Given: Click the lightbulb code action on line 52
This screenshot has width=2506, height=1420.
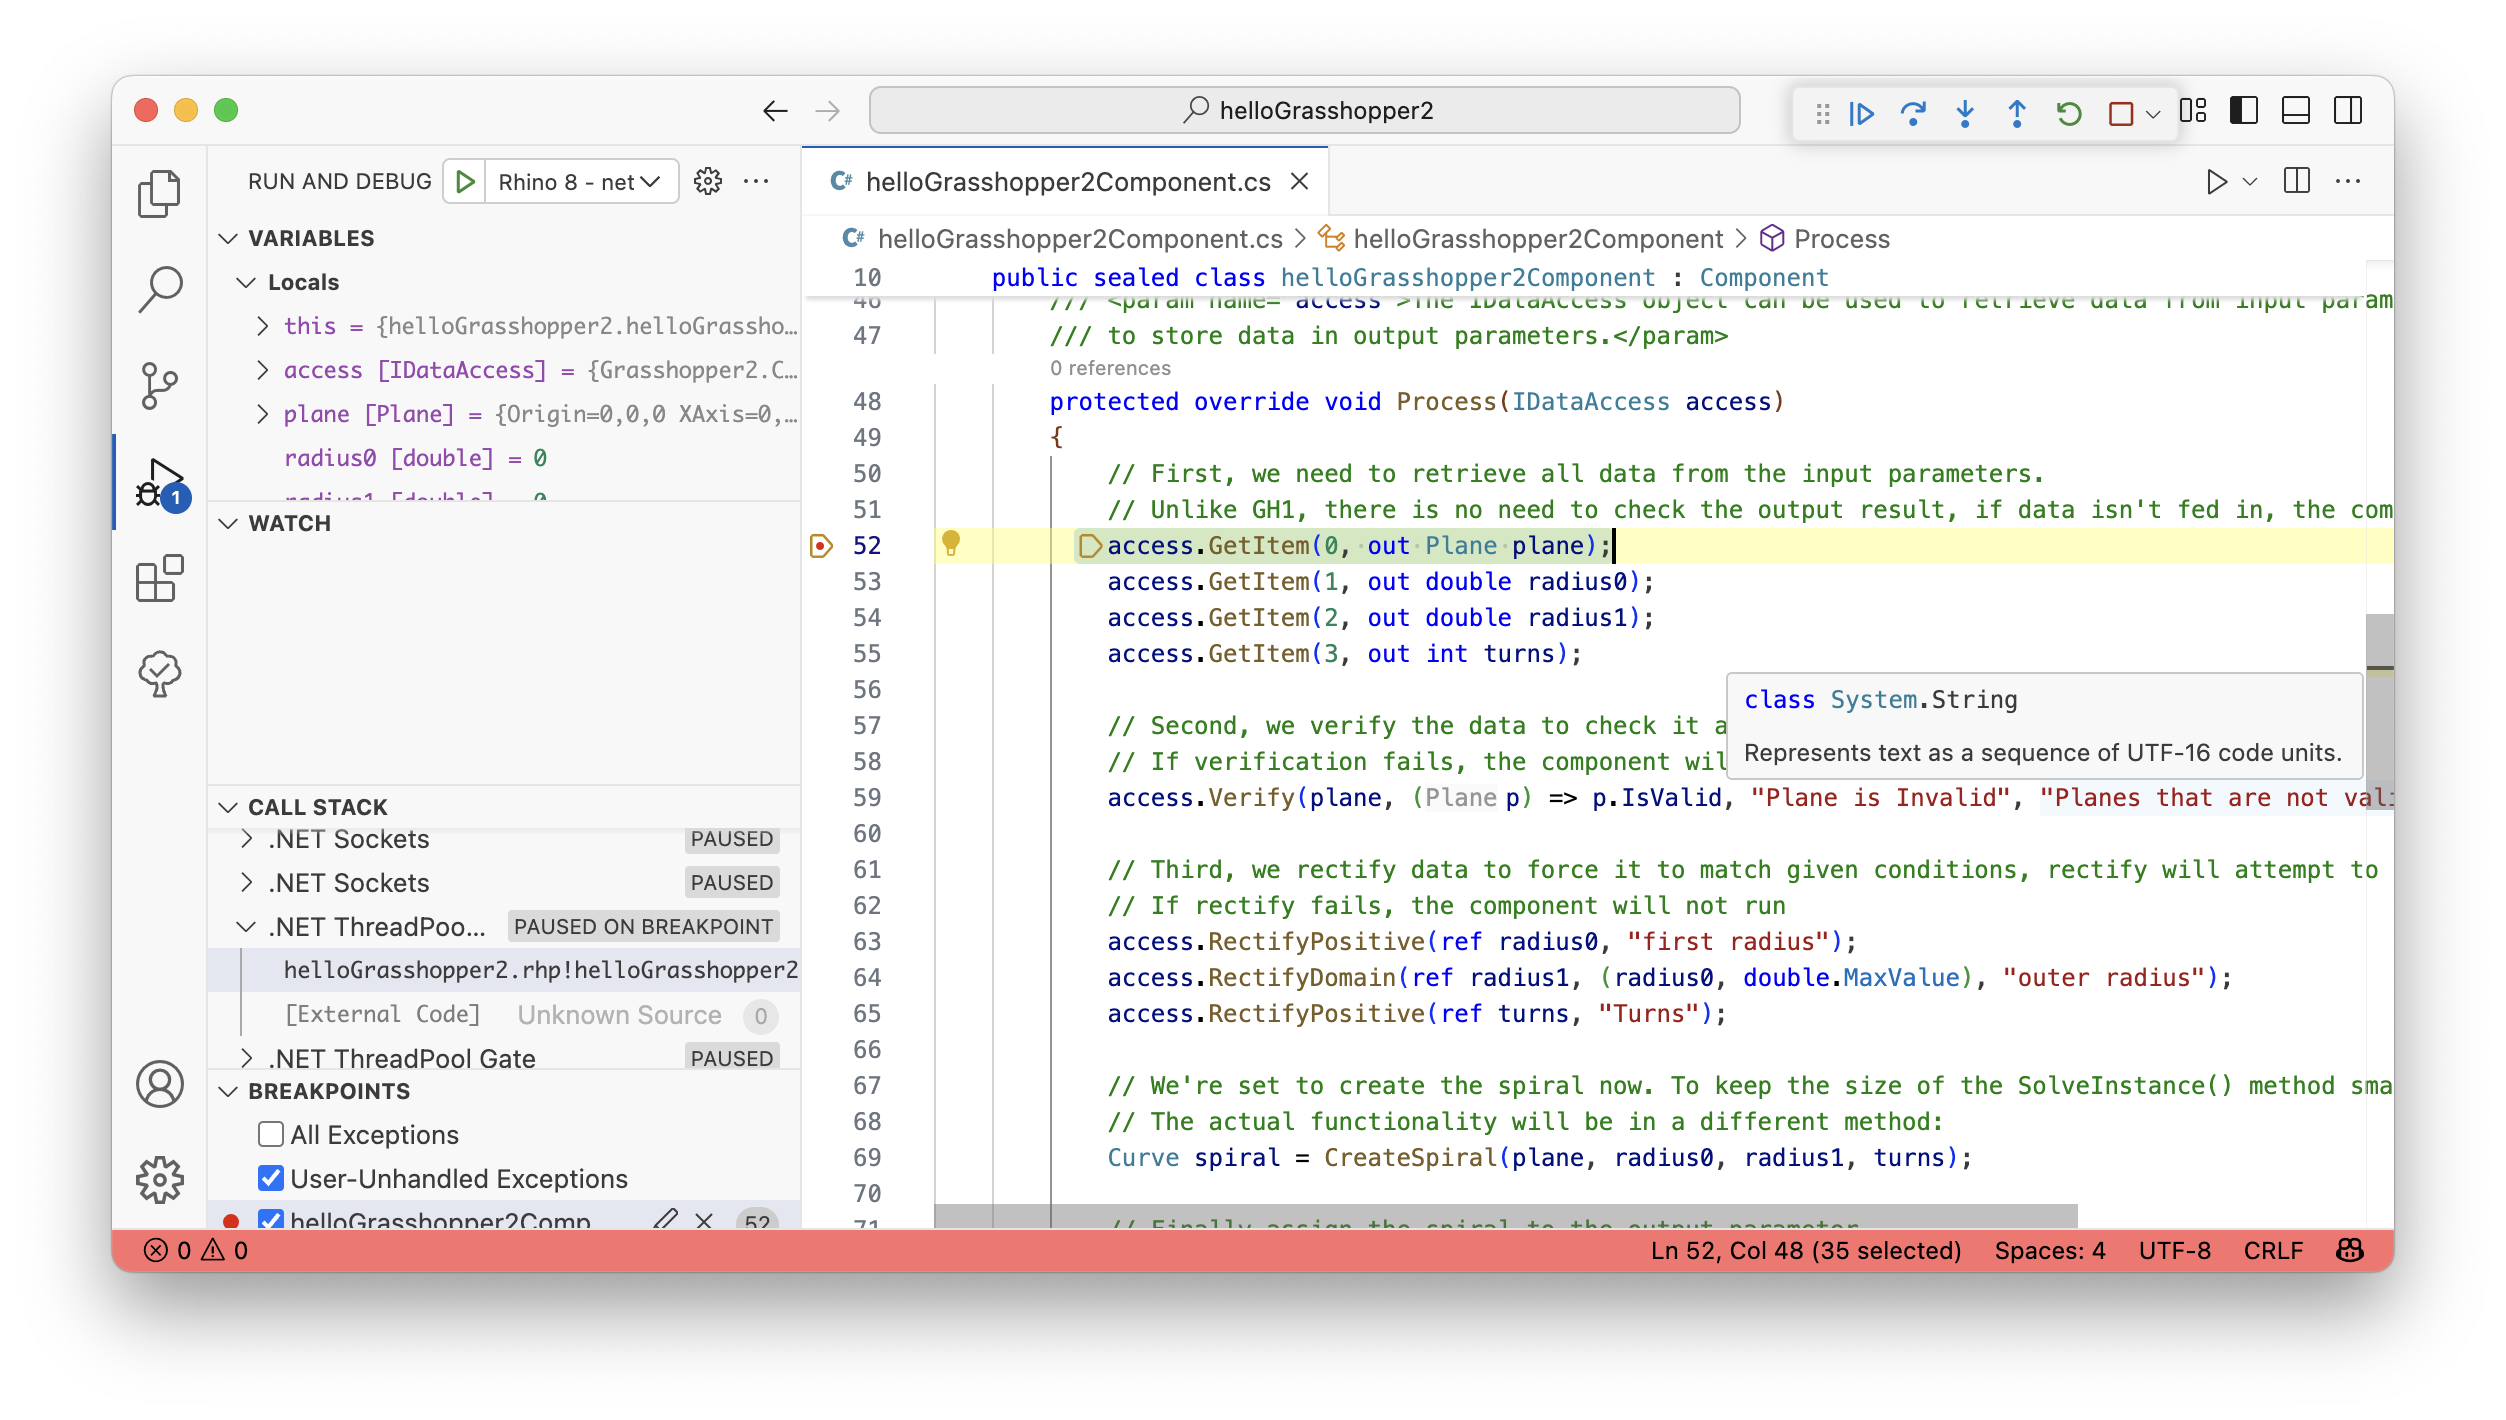Looking at the screenshot, I should 951,543.
